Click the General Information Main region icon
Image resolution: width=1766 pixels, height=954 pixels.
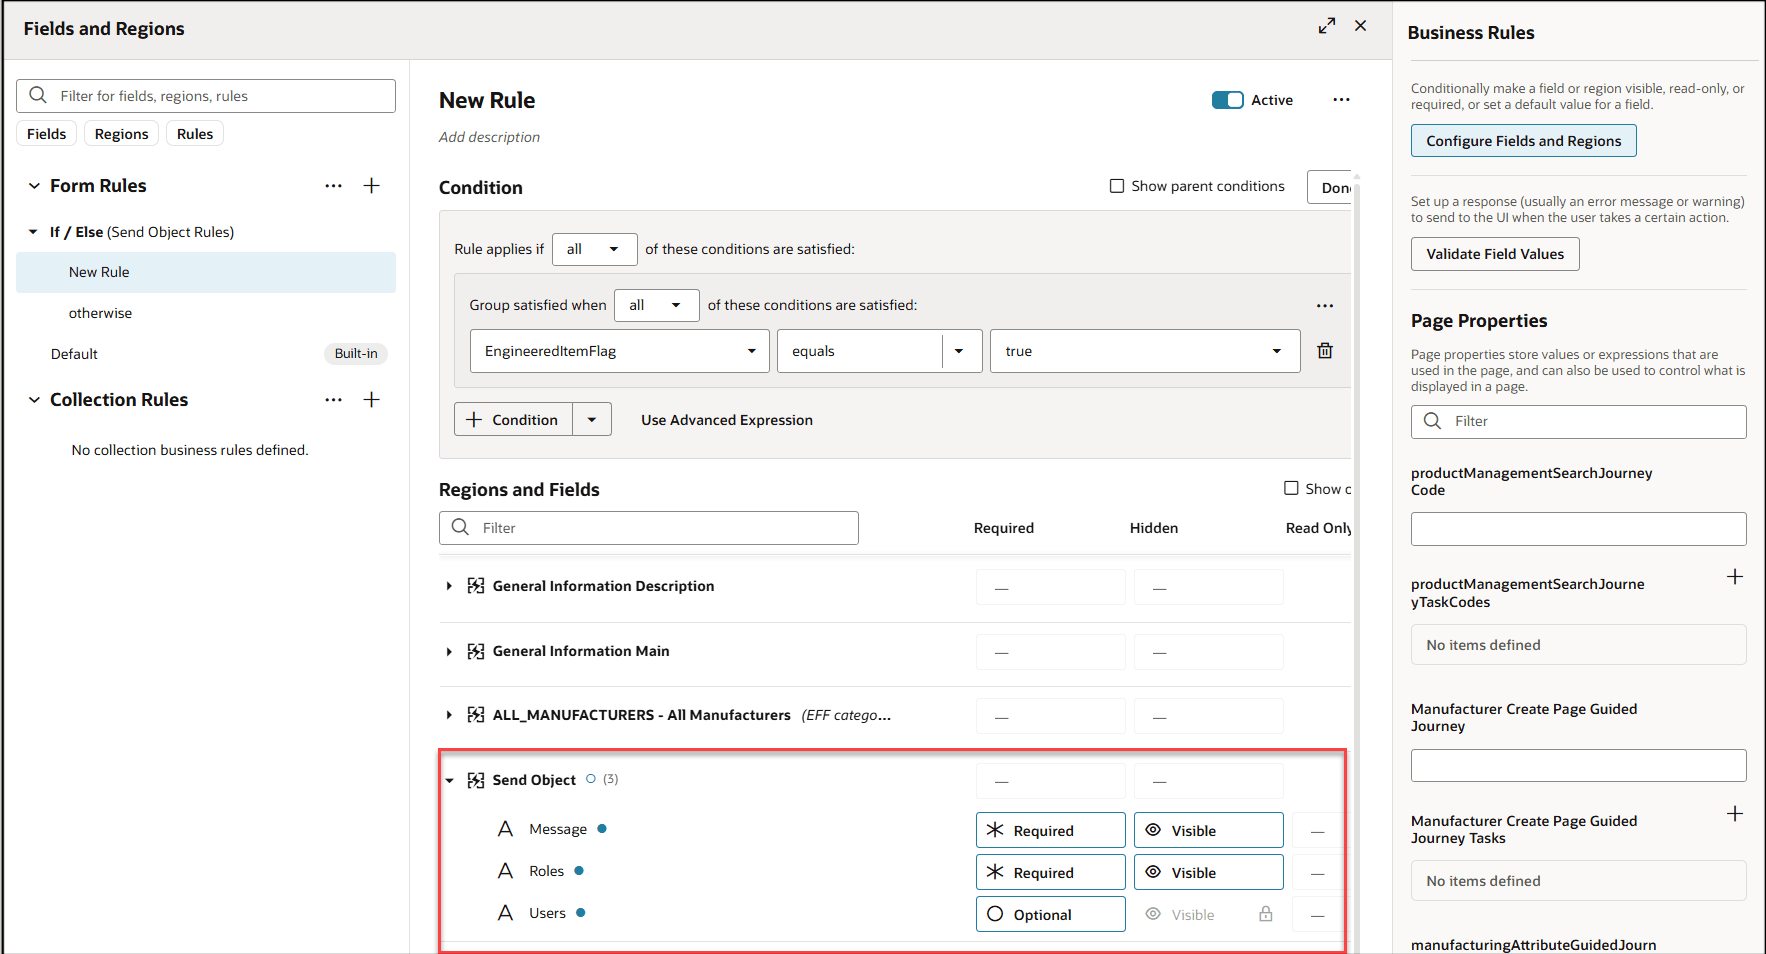click(x=476, y=651)
